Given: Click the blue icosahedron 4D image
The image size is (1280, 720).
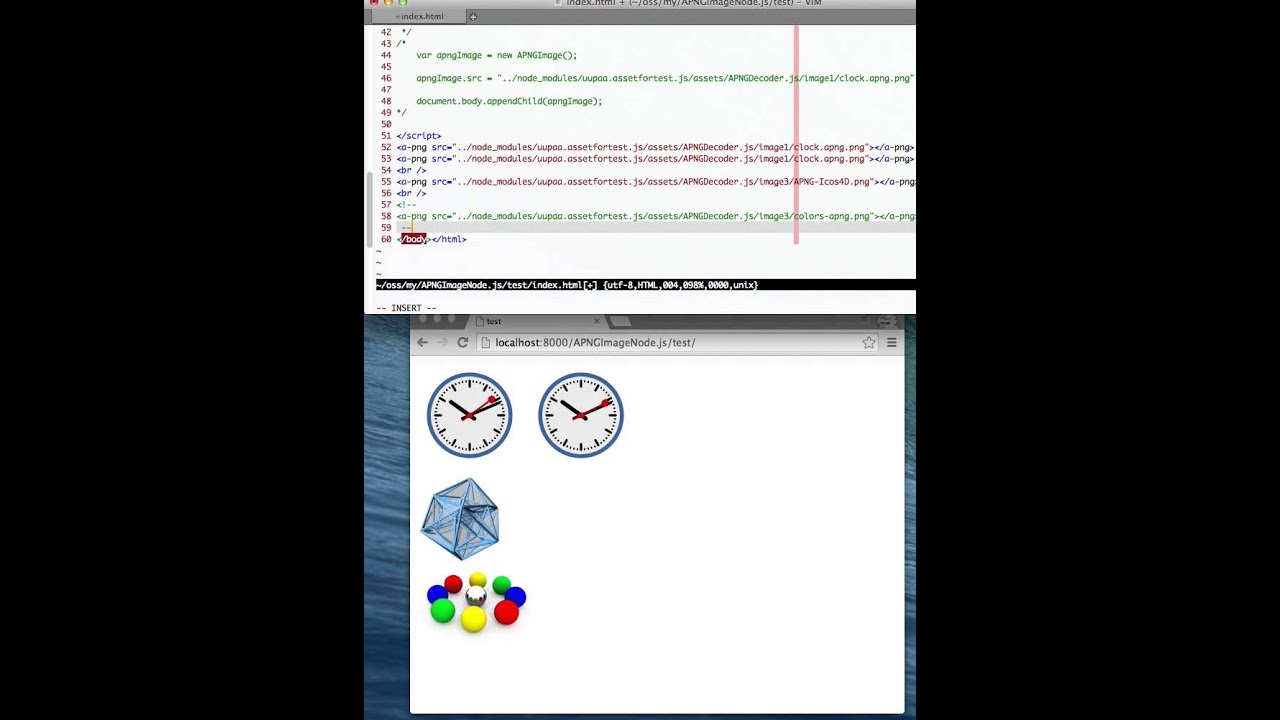Looking at the screenshot, I should [x=460, y=519].
